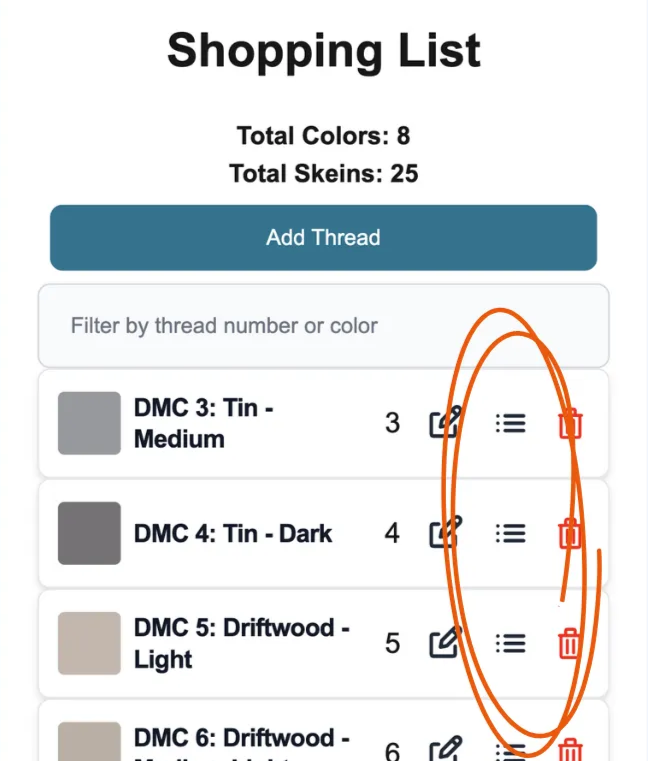Click the DMC 4: Tin - Dark label
The width and height of the screenshot is (648, 761).
pos(233,533)
